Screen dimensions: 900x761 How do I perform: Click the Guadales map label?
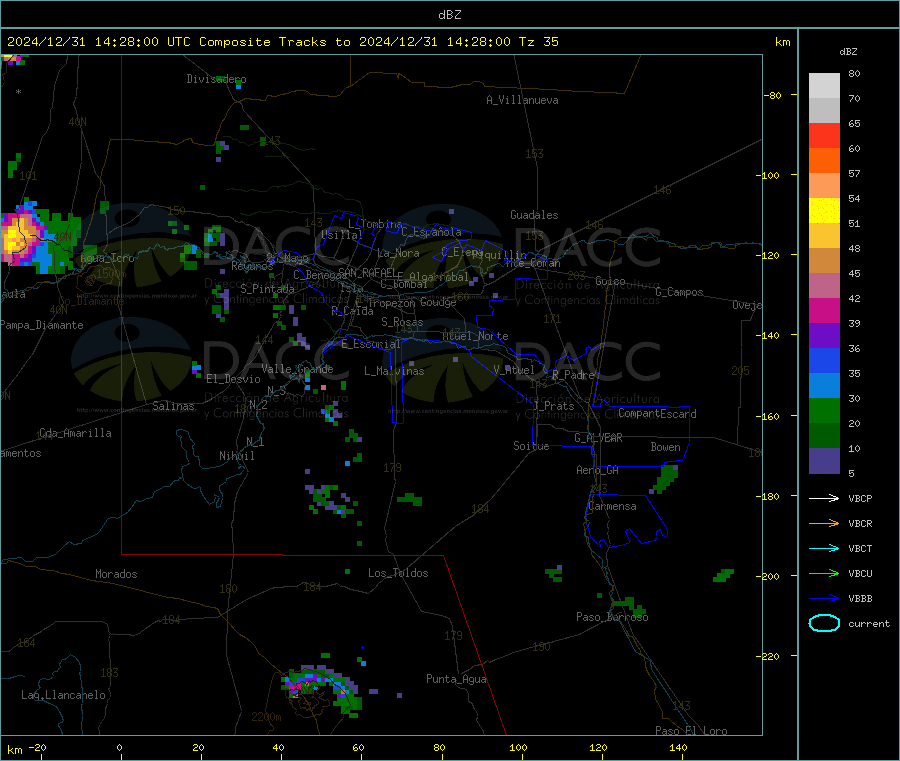tap(534, 215)
